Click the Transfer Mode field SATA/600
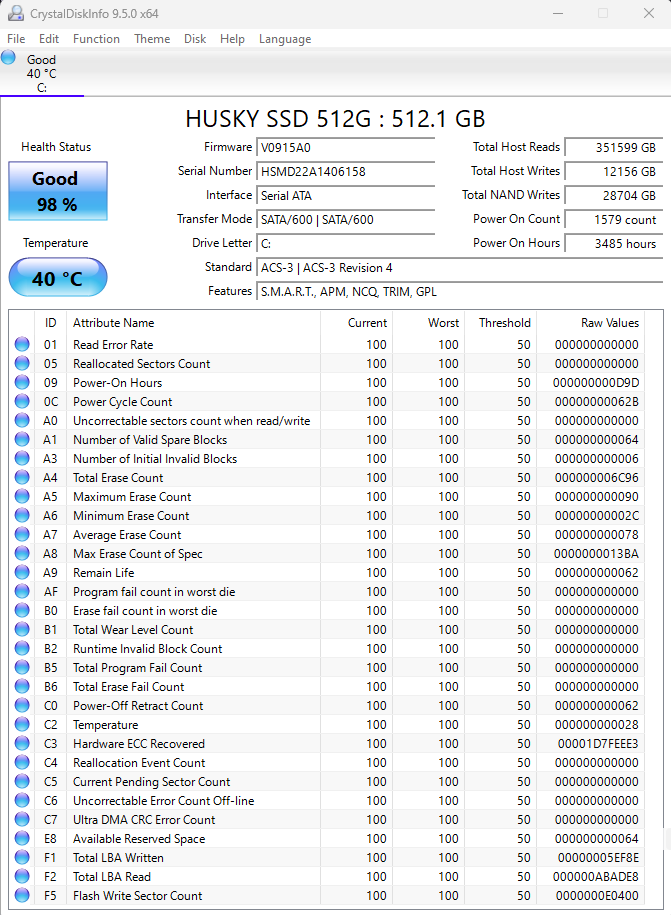The height and width of the screenshot is (915, 671). 346,219
